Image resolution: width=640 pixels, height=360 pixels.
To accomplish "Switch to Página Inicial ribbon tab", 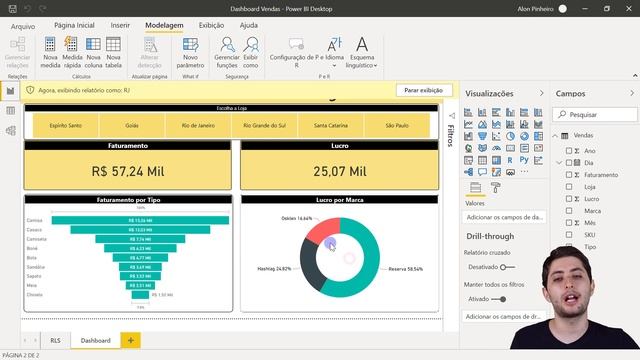I will pyautogui.click(x=74, y=25).
